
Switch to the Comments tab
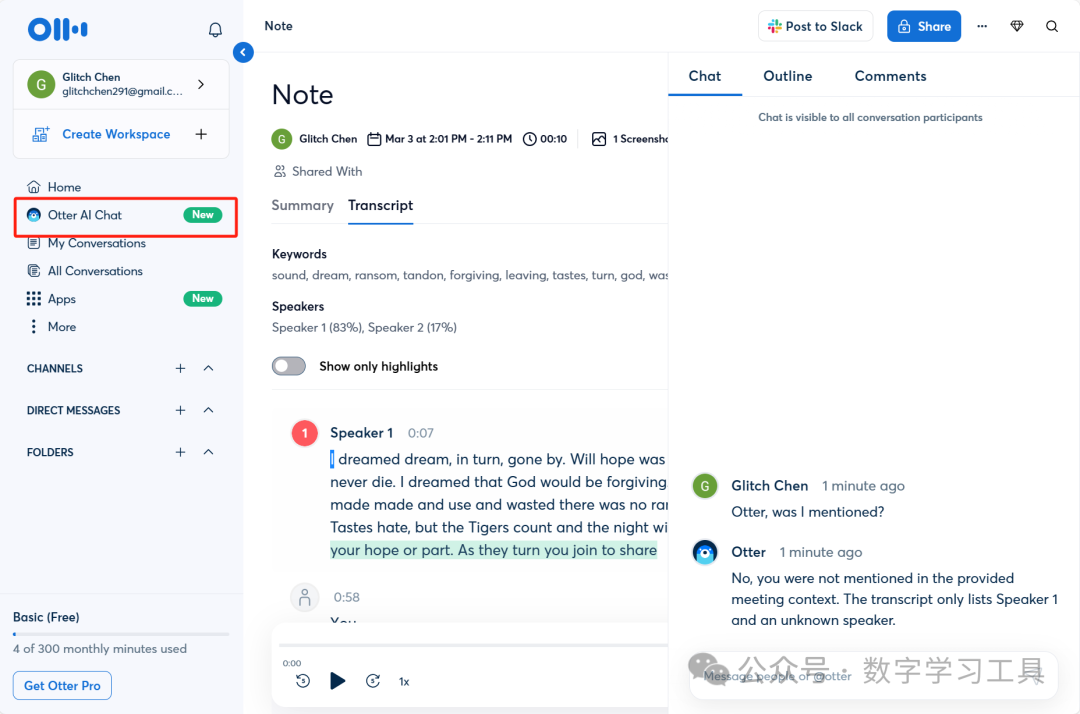[890, 76]
